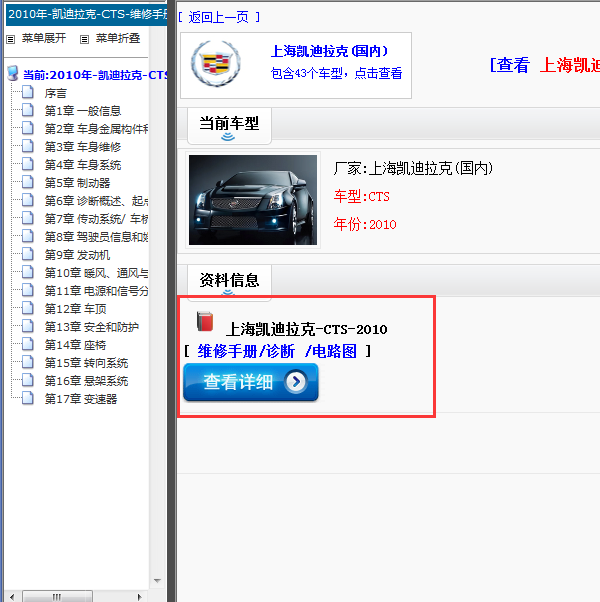The height and width of the screenshot is (602, 600).
Task: Click the 年份:2010 red text
Action: click(365, 224)
